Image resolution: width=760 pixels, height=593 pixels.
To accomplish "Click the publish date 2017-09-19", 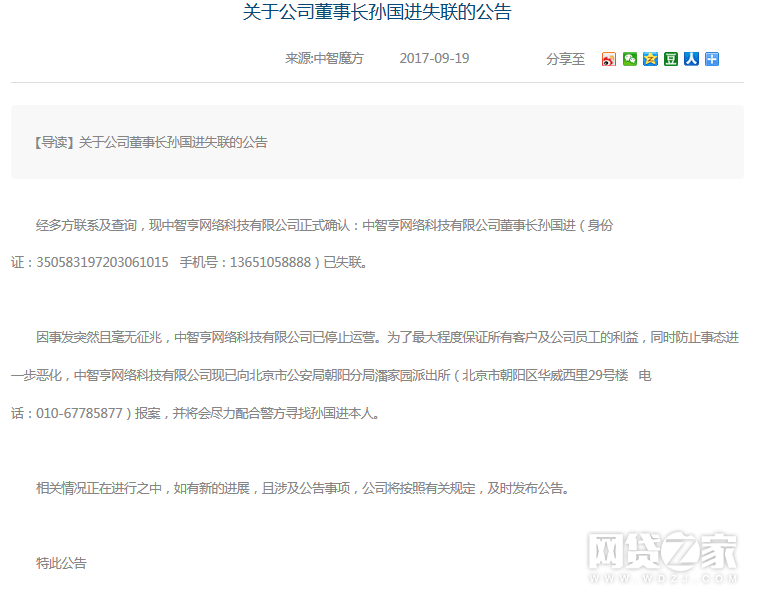I will click(x=434, y=59).
